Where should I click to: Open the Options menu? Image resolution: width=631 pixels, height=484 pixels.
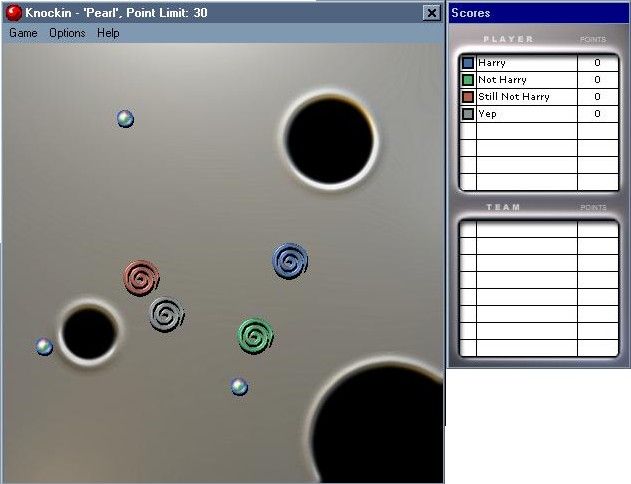(67, 33)
